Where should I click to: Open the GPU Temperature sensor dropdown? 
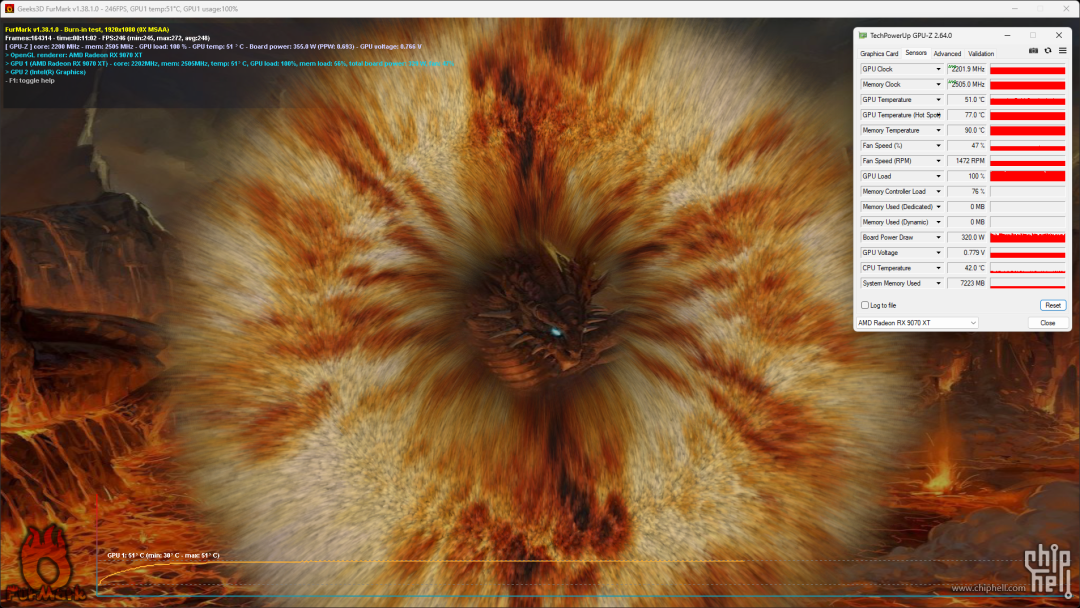click(938, 100)
